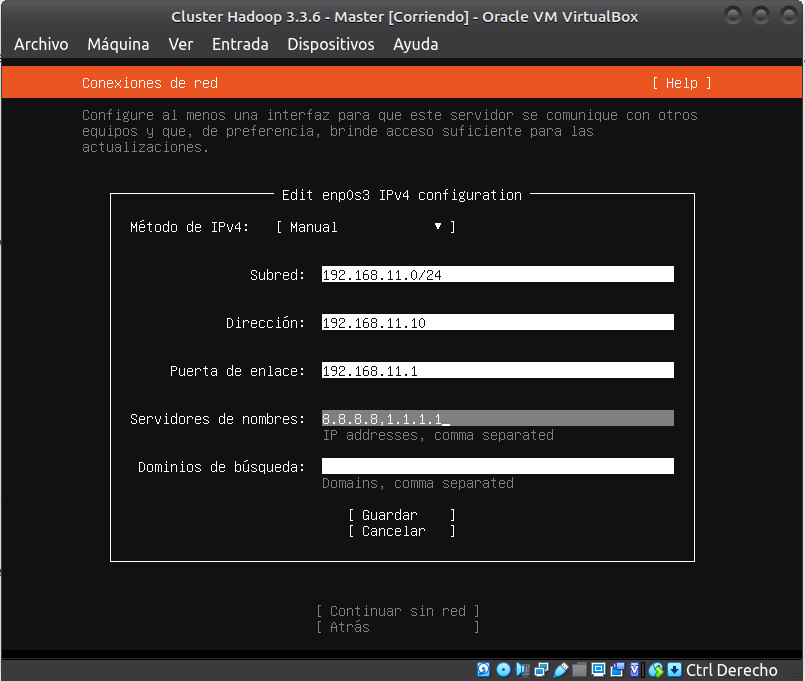Click the 'IP addresses, comma separated' hint
The image size is (805, 681).
438,436
